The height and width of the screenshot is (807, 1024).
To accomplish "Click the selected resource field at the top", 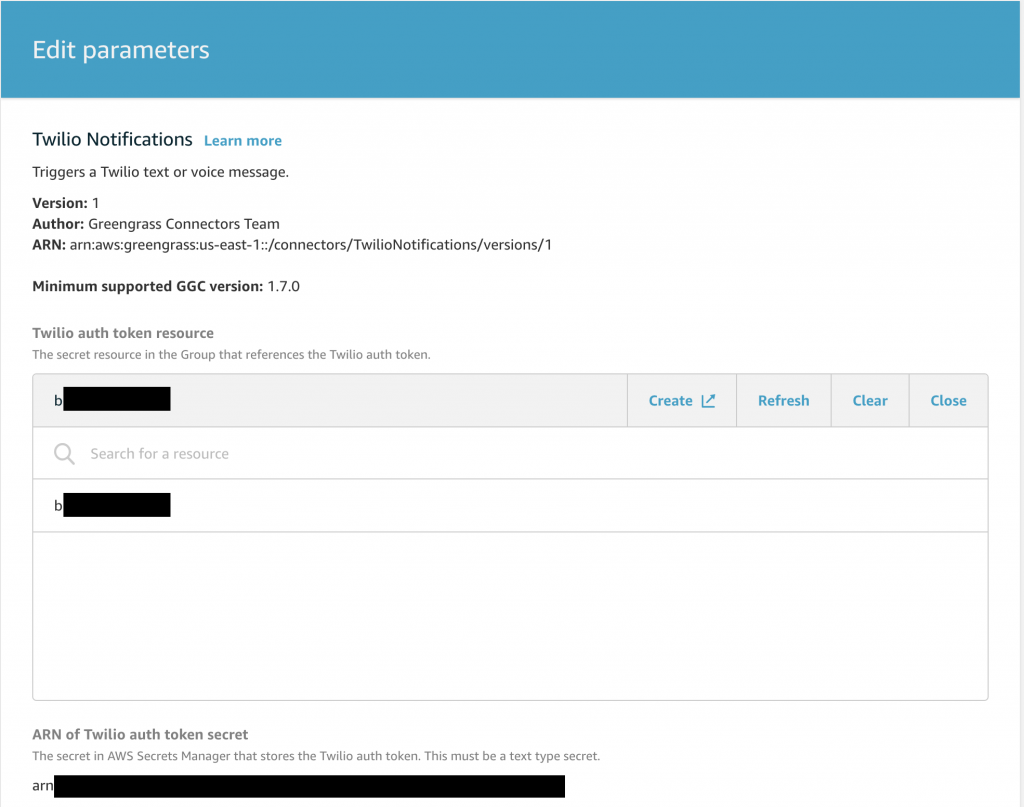I will point(330,400).
